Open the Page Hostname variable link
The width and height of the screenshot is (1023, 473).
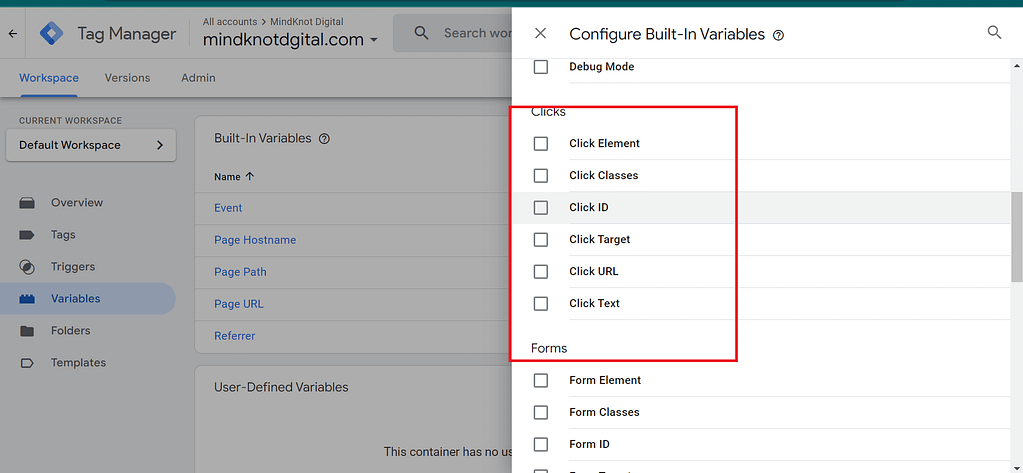[x=255, y=240]
